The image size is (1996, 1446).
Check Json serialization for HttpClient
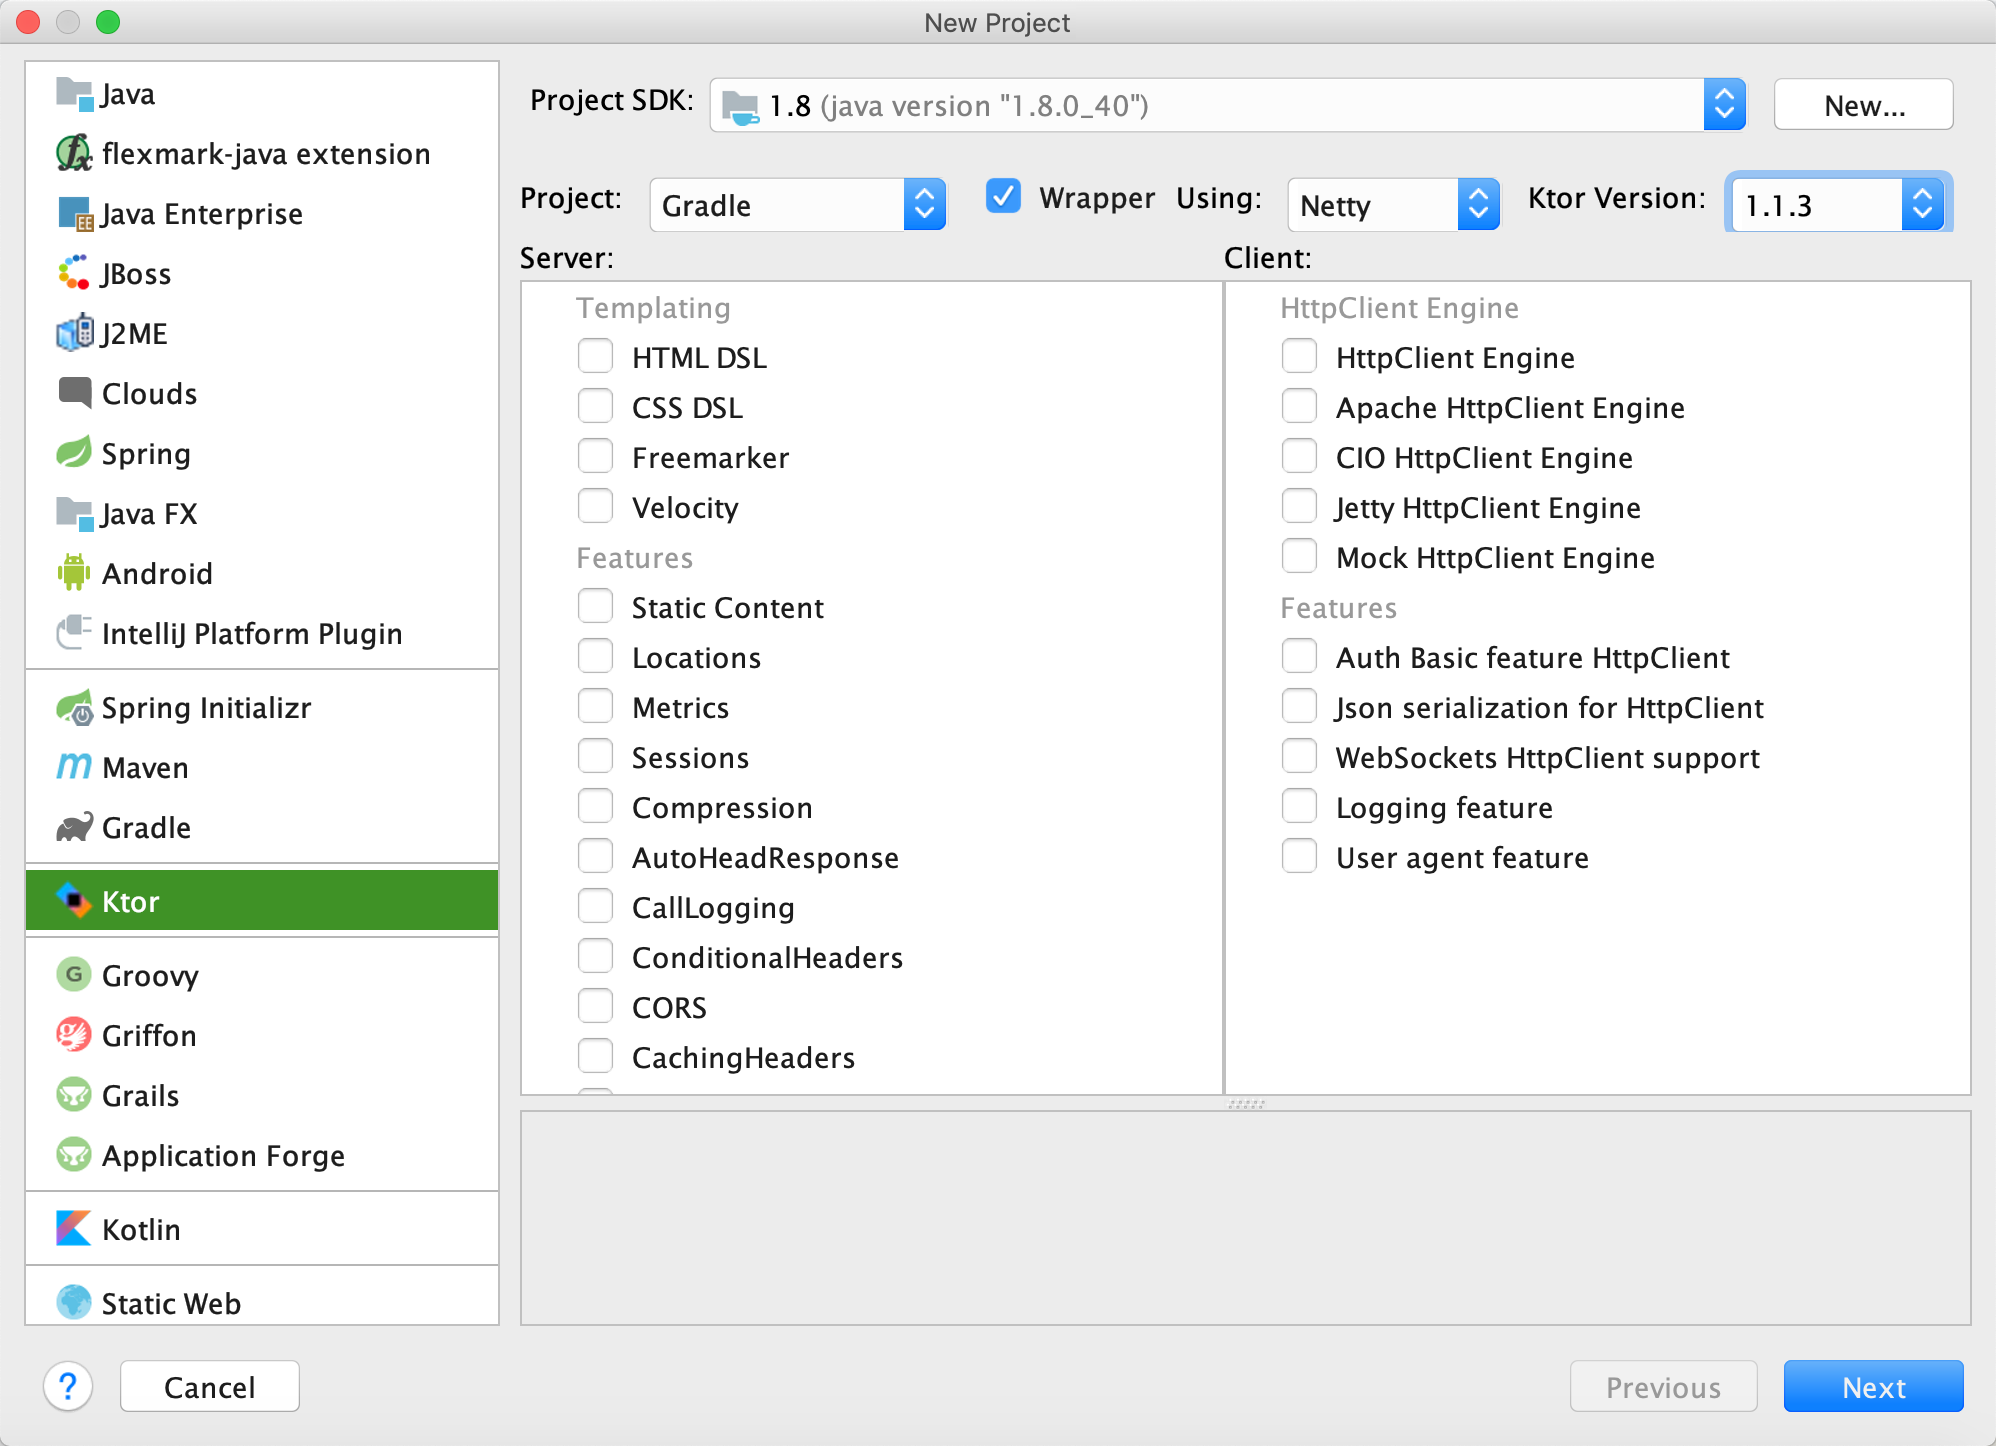(1300, 706)
